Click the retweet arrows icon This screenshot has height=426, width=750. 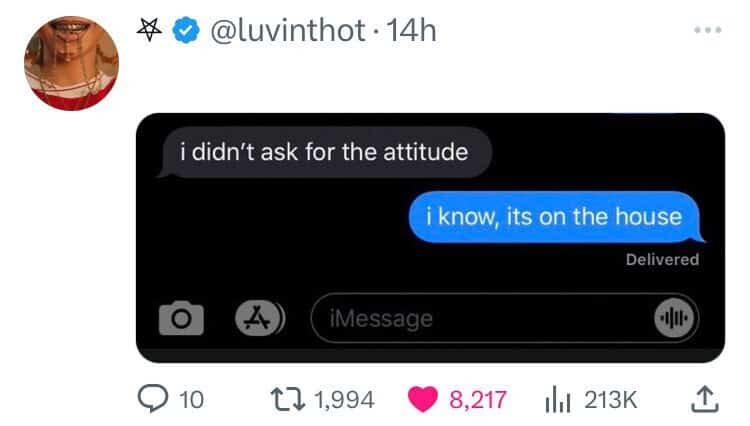point(287,399)
